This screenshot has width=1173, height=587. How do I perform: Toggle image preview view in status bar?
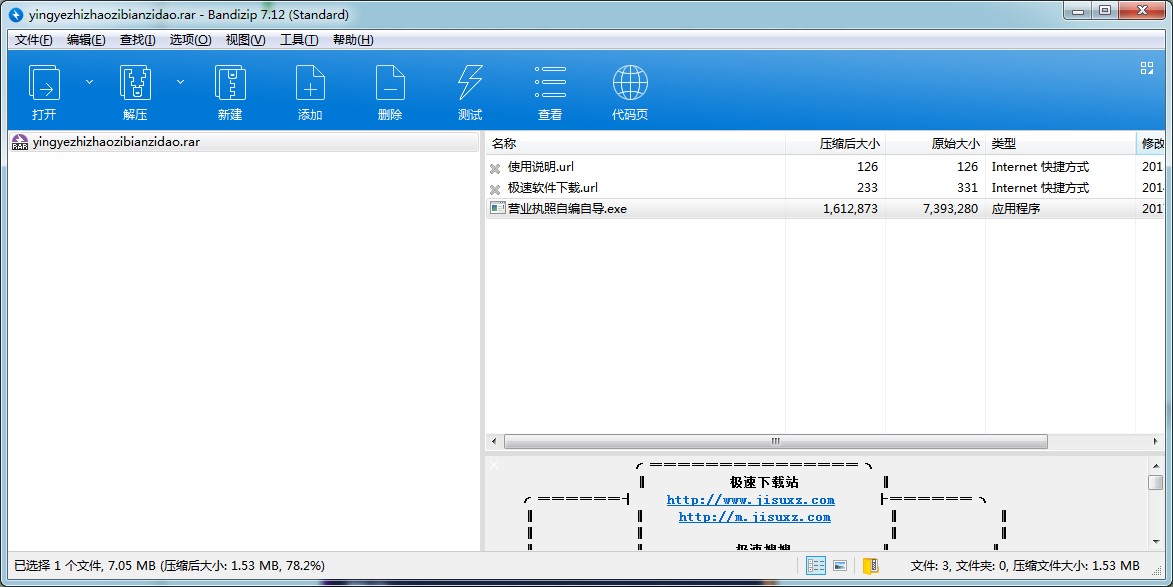point(840,566)
